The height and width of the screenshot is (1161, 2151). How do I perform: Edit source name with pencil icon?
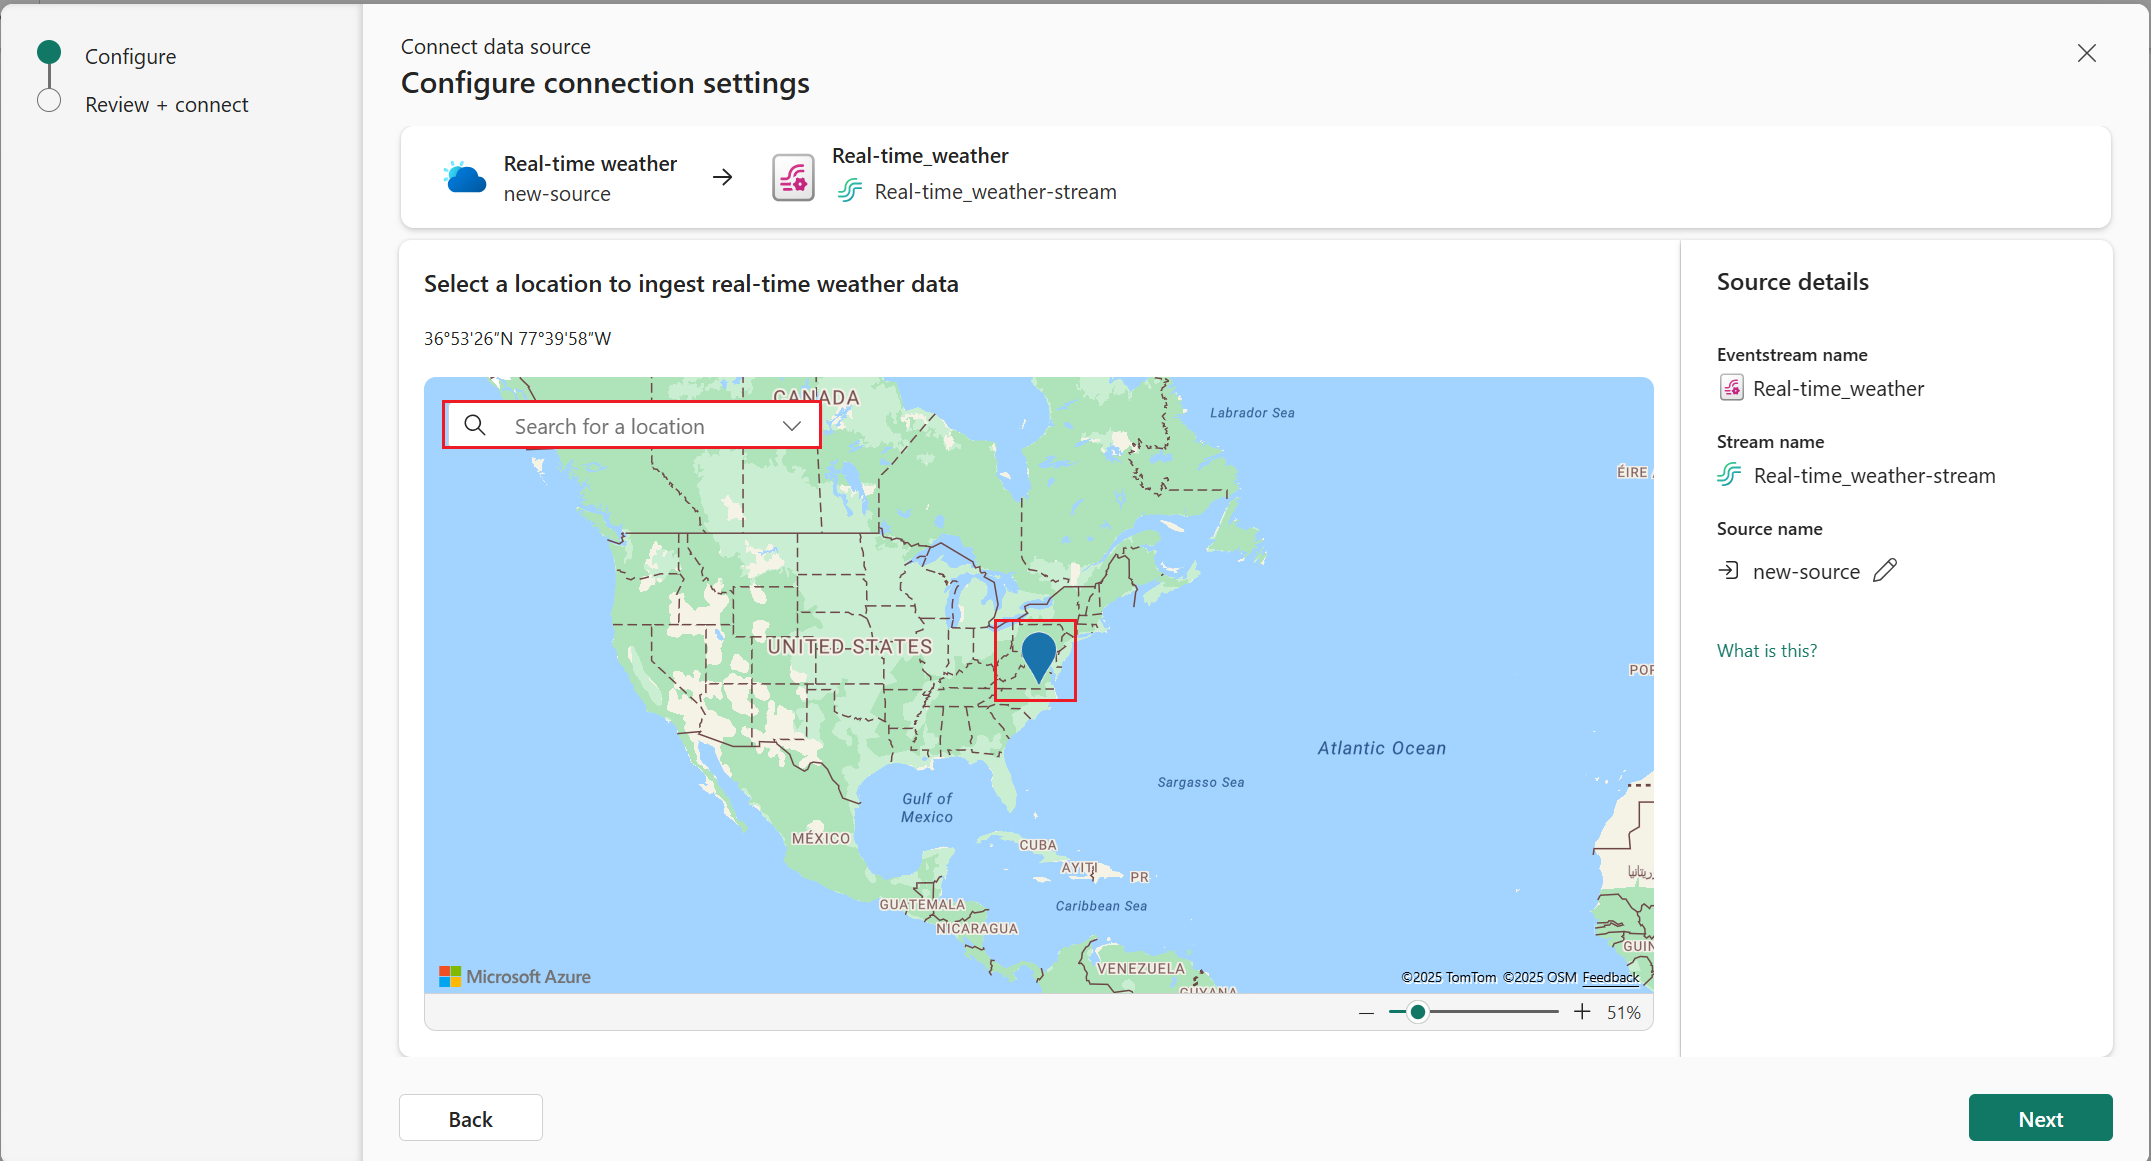point(1885,570)
